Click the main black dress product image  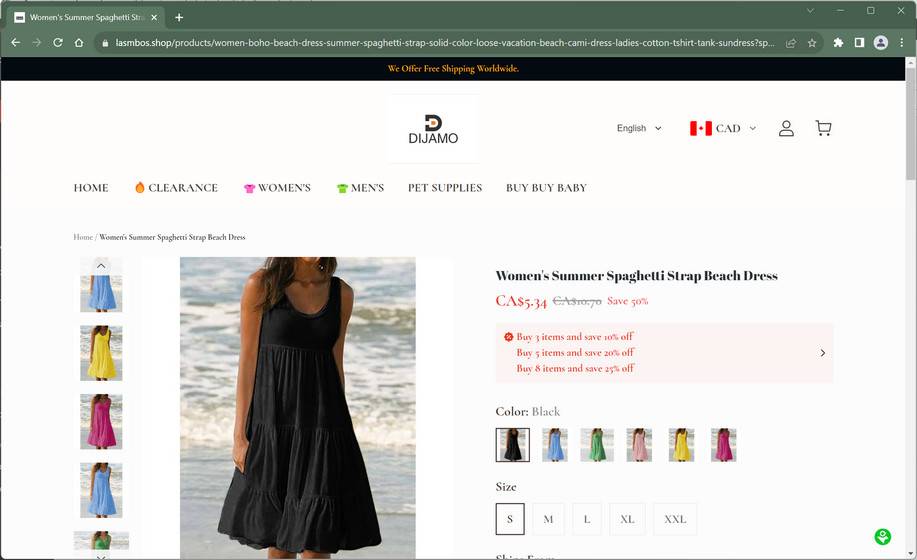tap(298, 407)
